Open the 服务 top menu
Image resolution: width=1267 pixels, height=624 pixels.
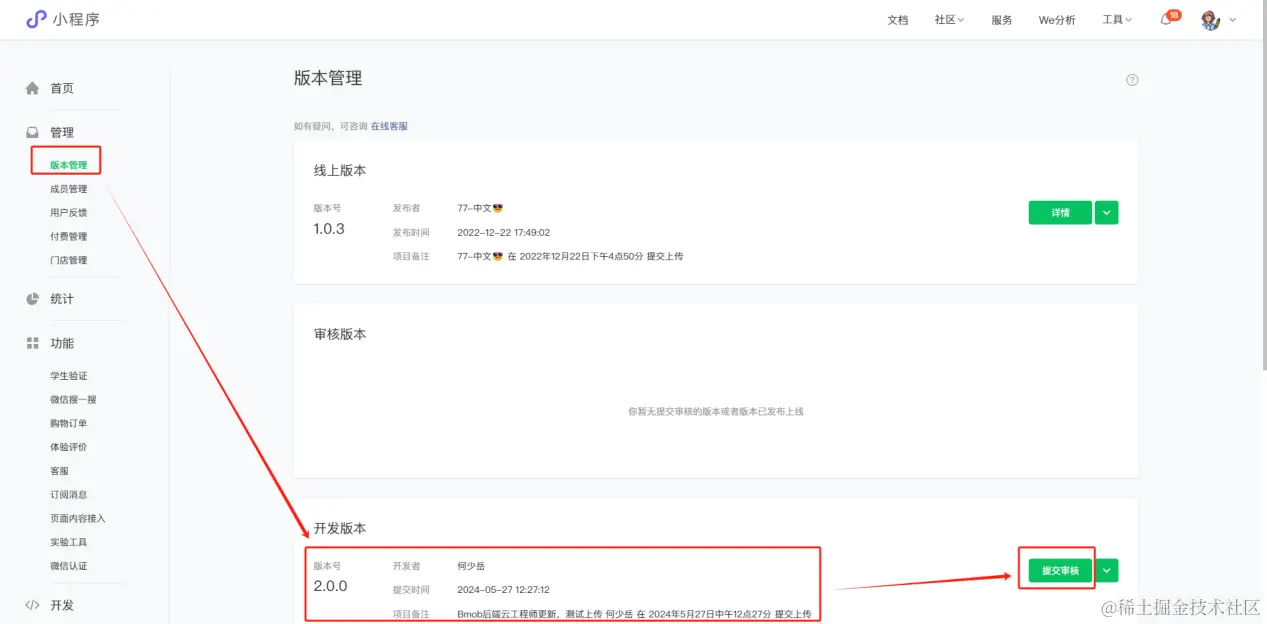click(x=1002, y=20)
